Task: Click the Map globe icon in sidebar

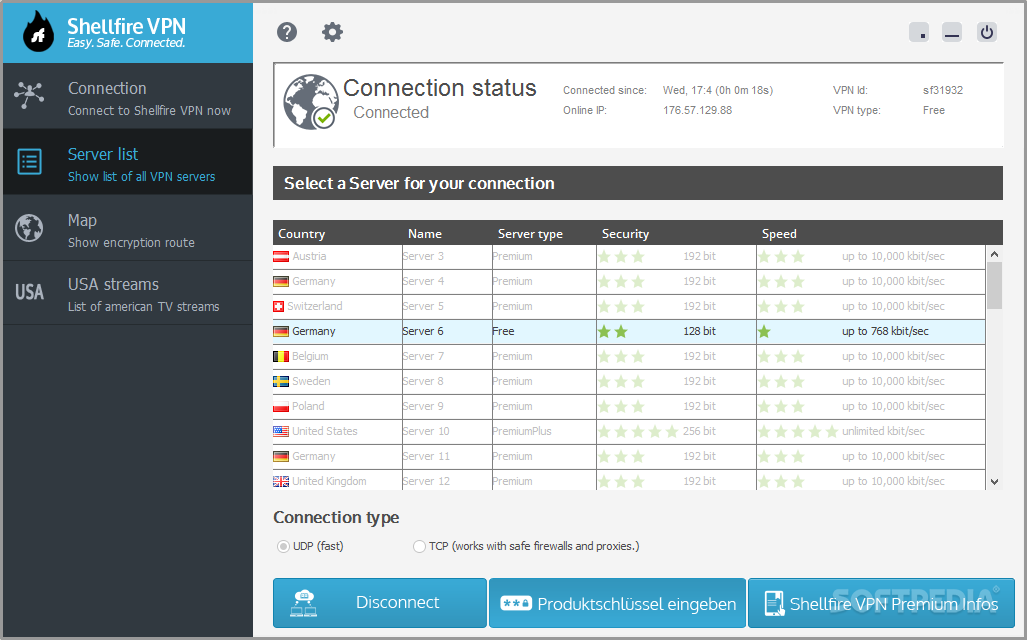Action: click(29, 228)
